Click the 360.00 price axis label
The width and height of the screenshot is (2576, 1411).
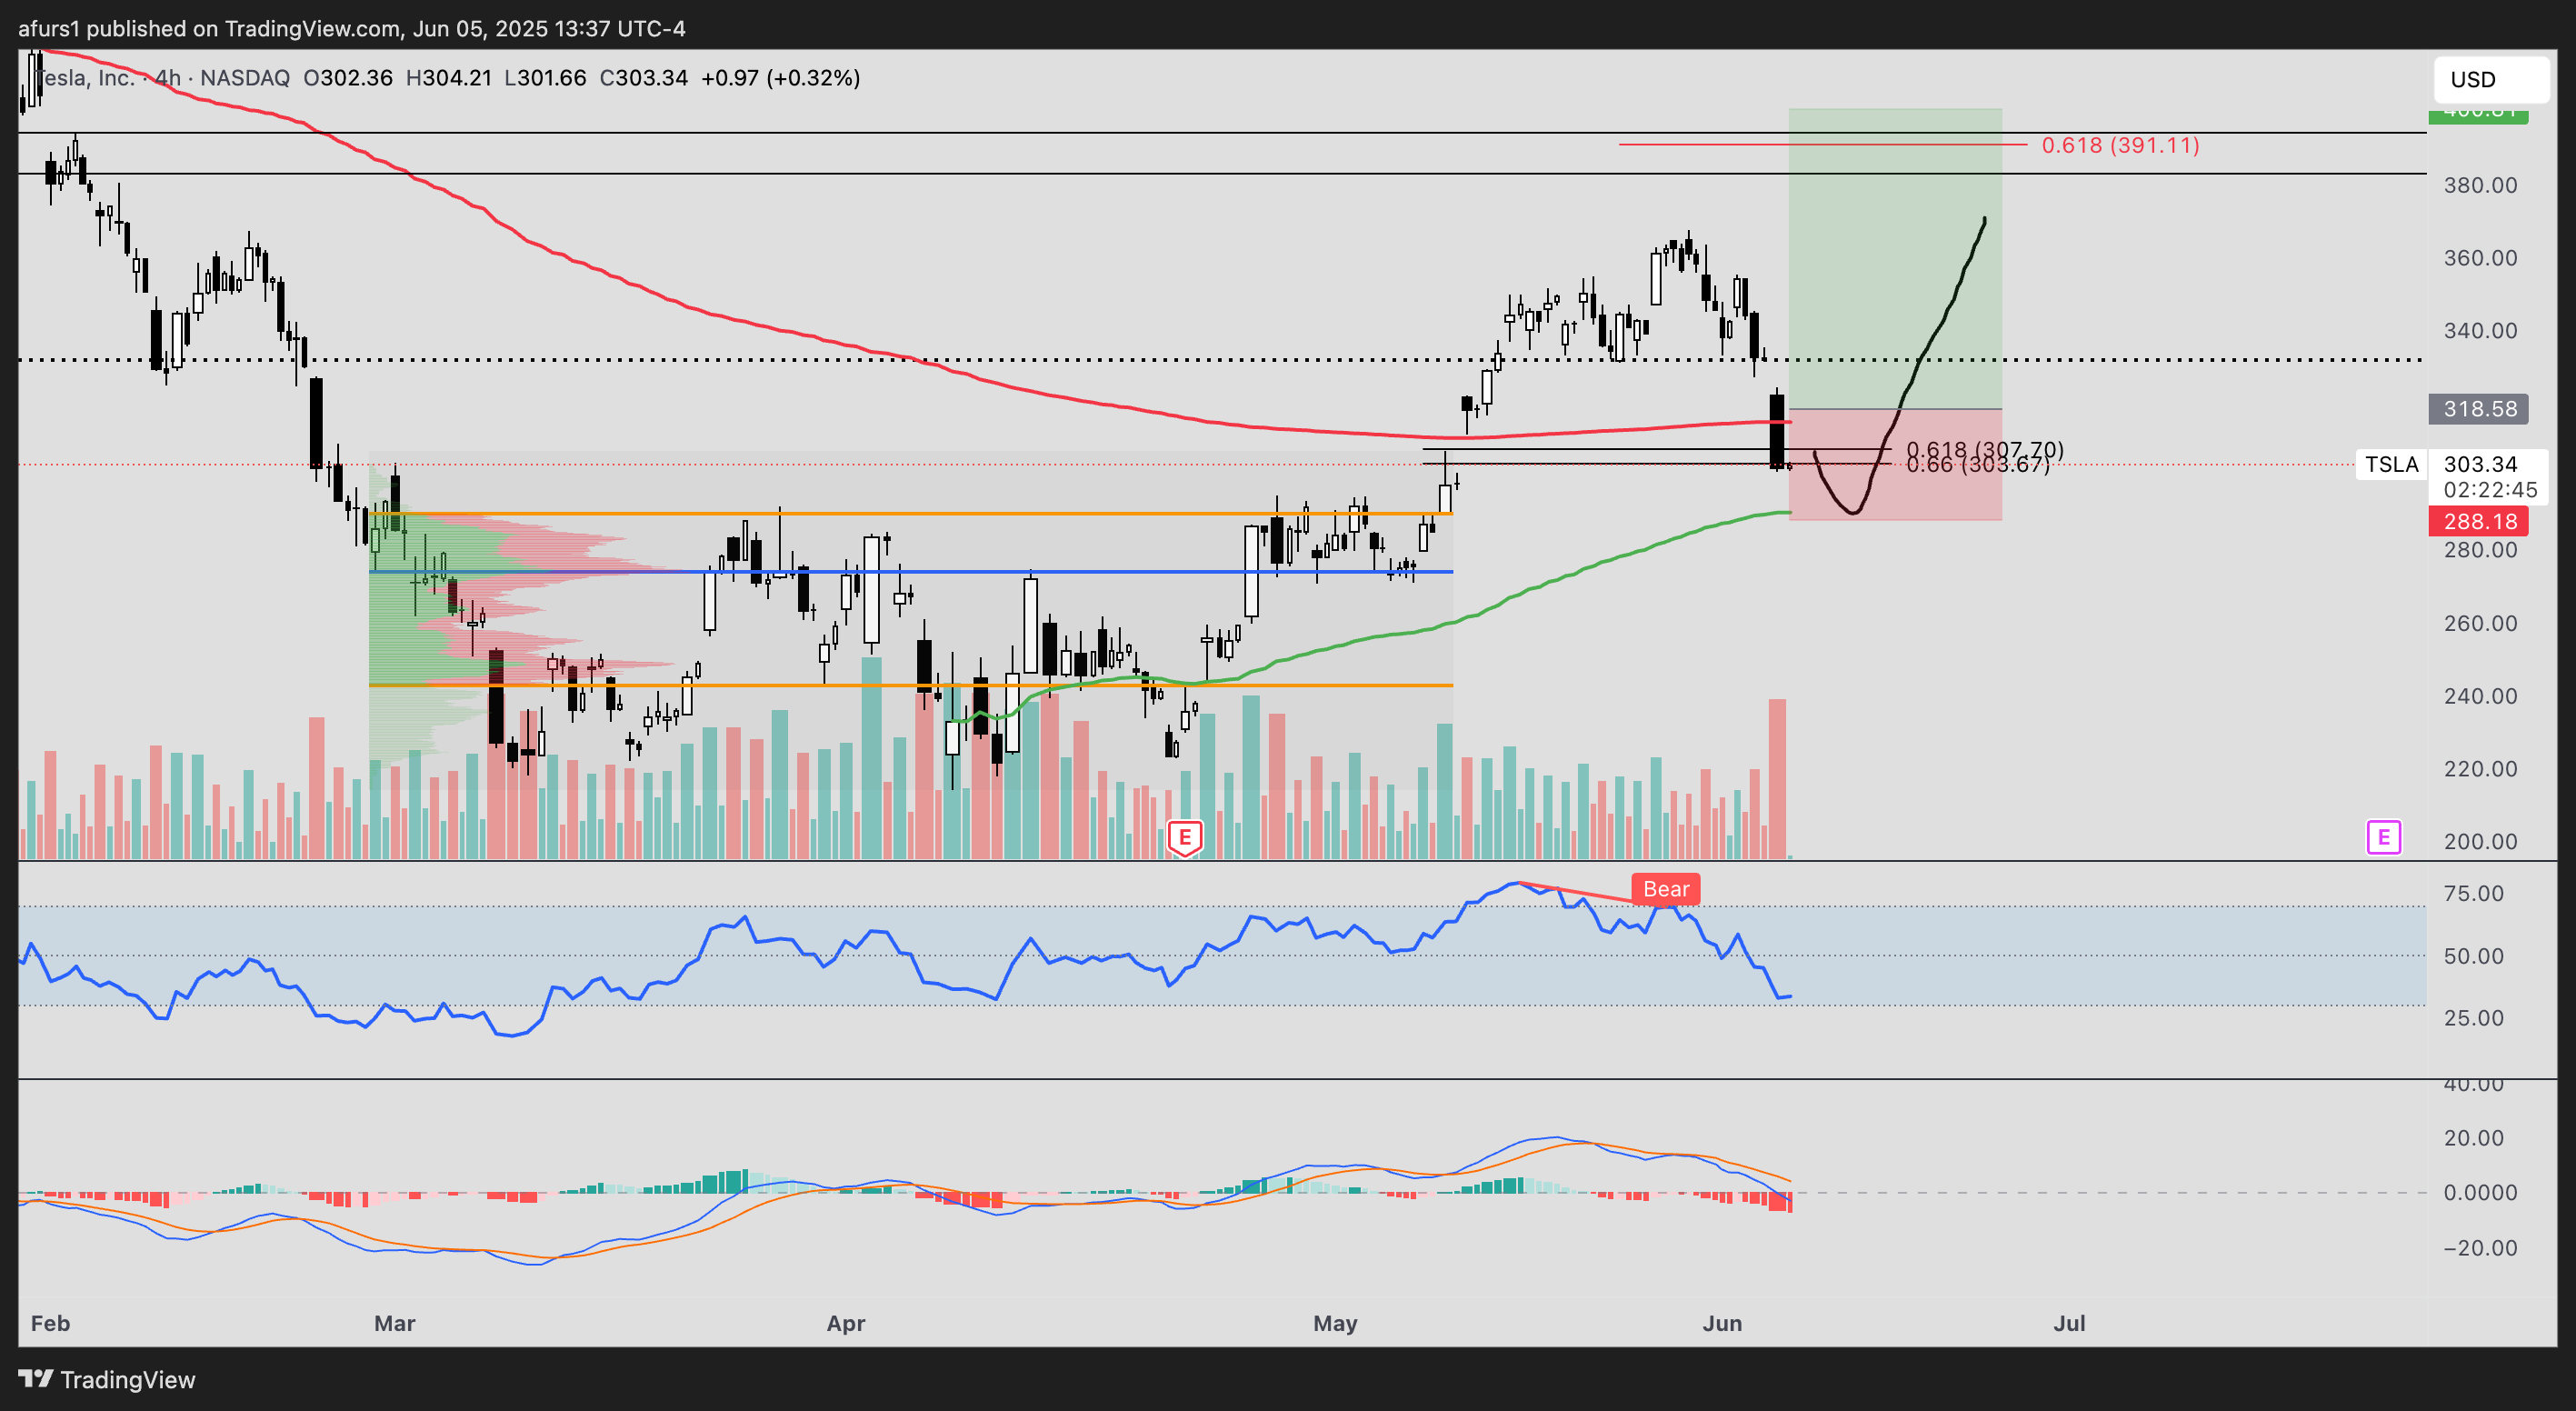[2480, 258]
